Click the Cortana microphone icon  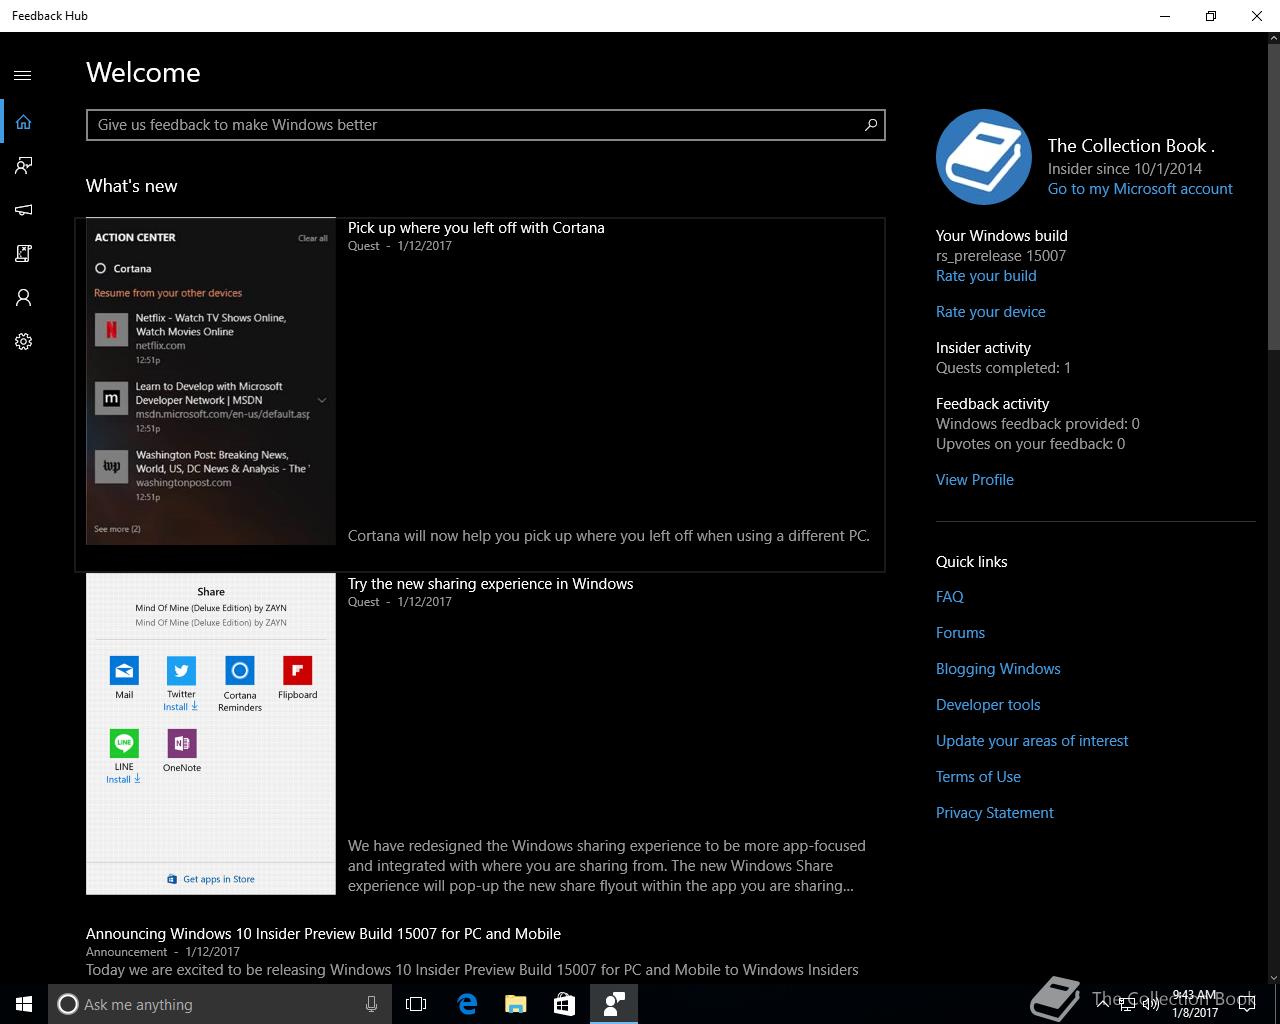click(x=371, y=1004)
